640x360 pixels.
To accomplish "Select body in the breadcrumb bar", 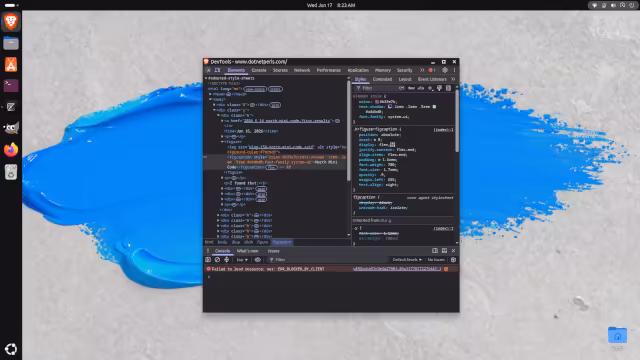I will 222,242.
